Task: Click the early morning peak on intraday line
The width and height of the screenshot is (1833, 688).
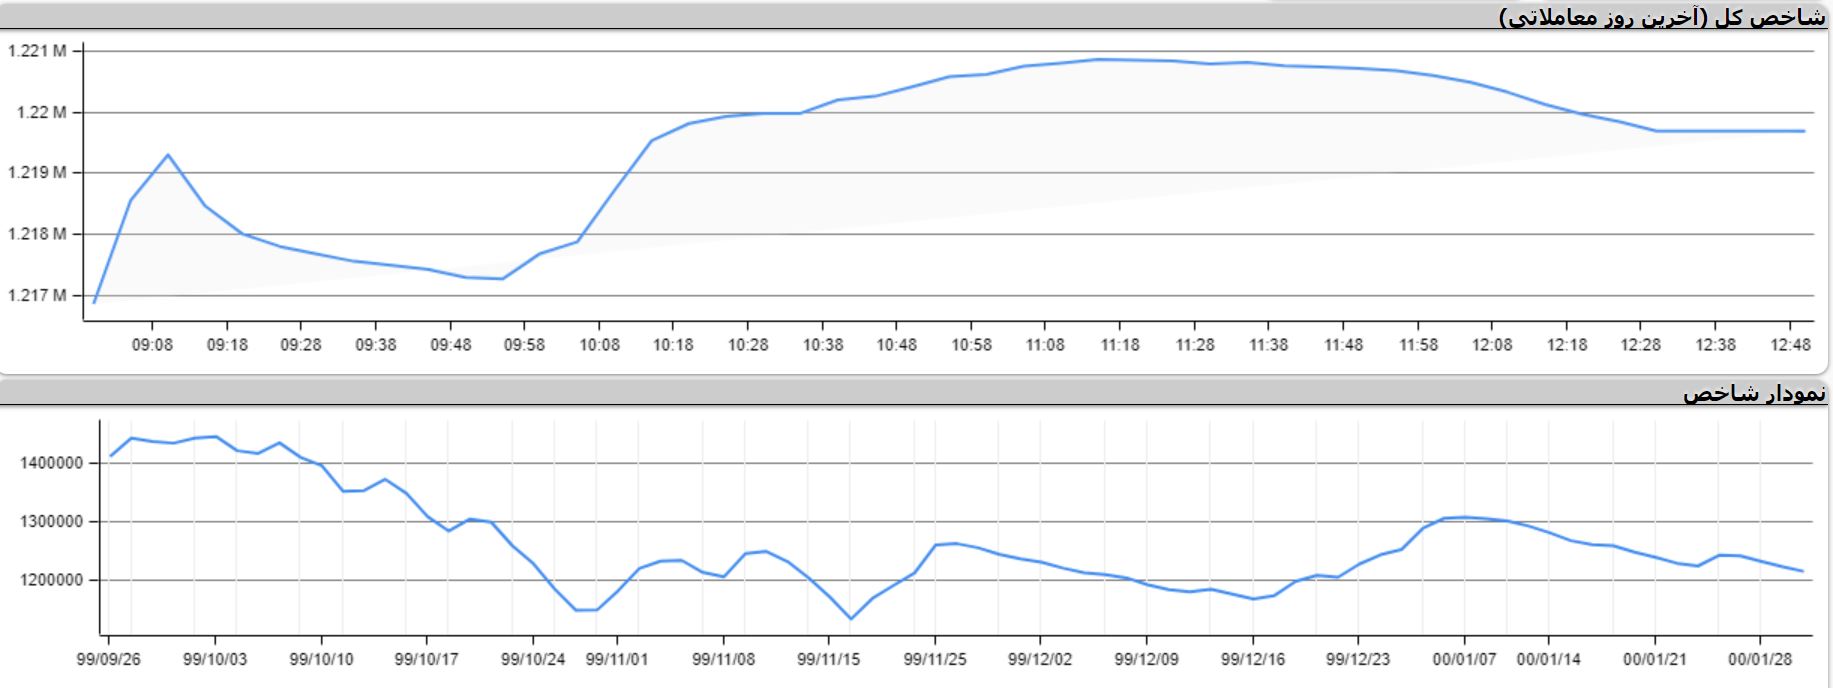Action: [168, 155]
